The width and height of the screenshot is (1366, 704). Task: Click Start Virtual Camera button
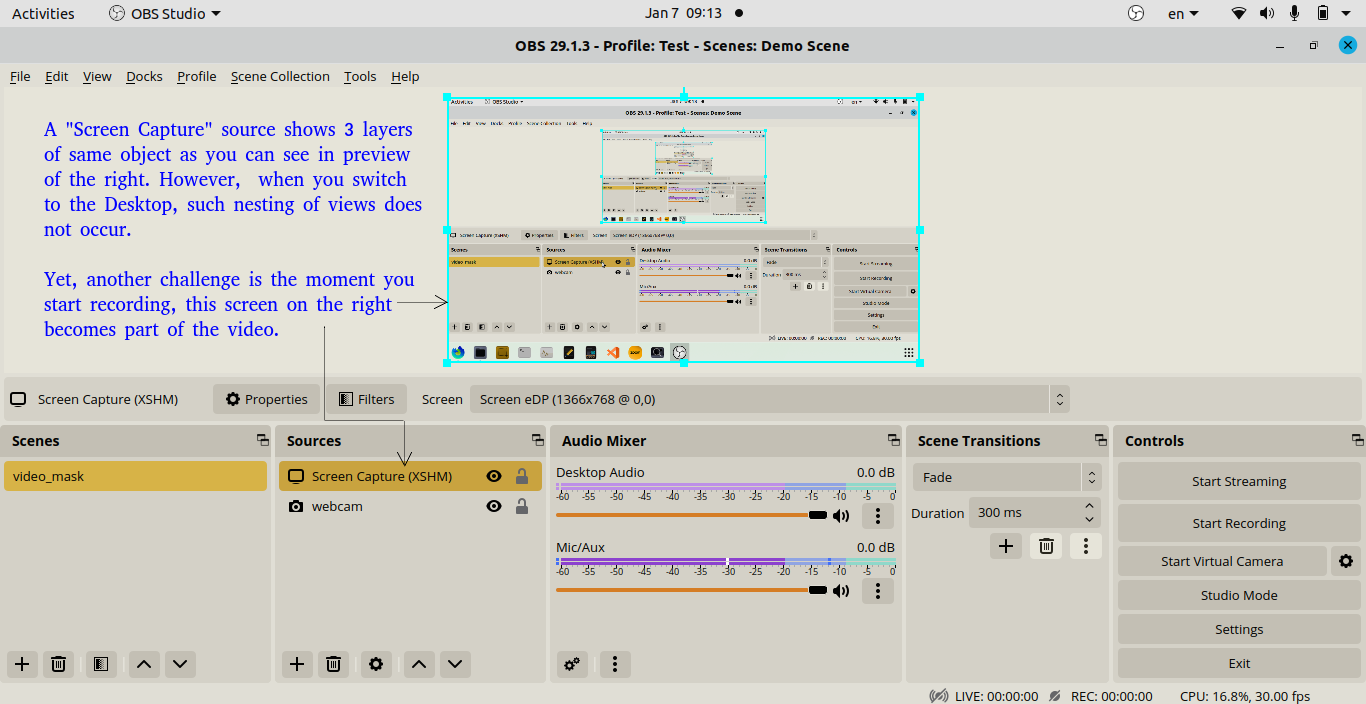[1222, 561]
